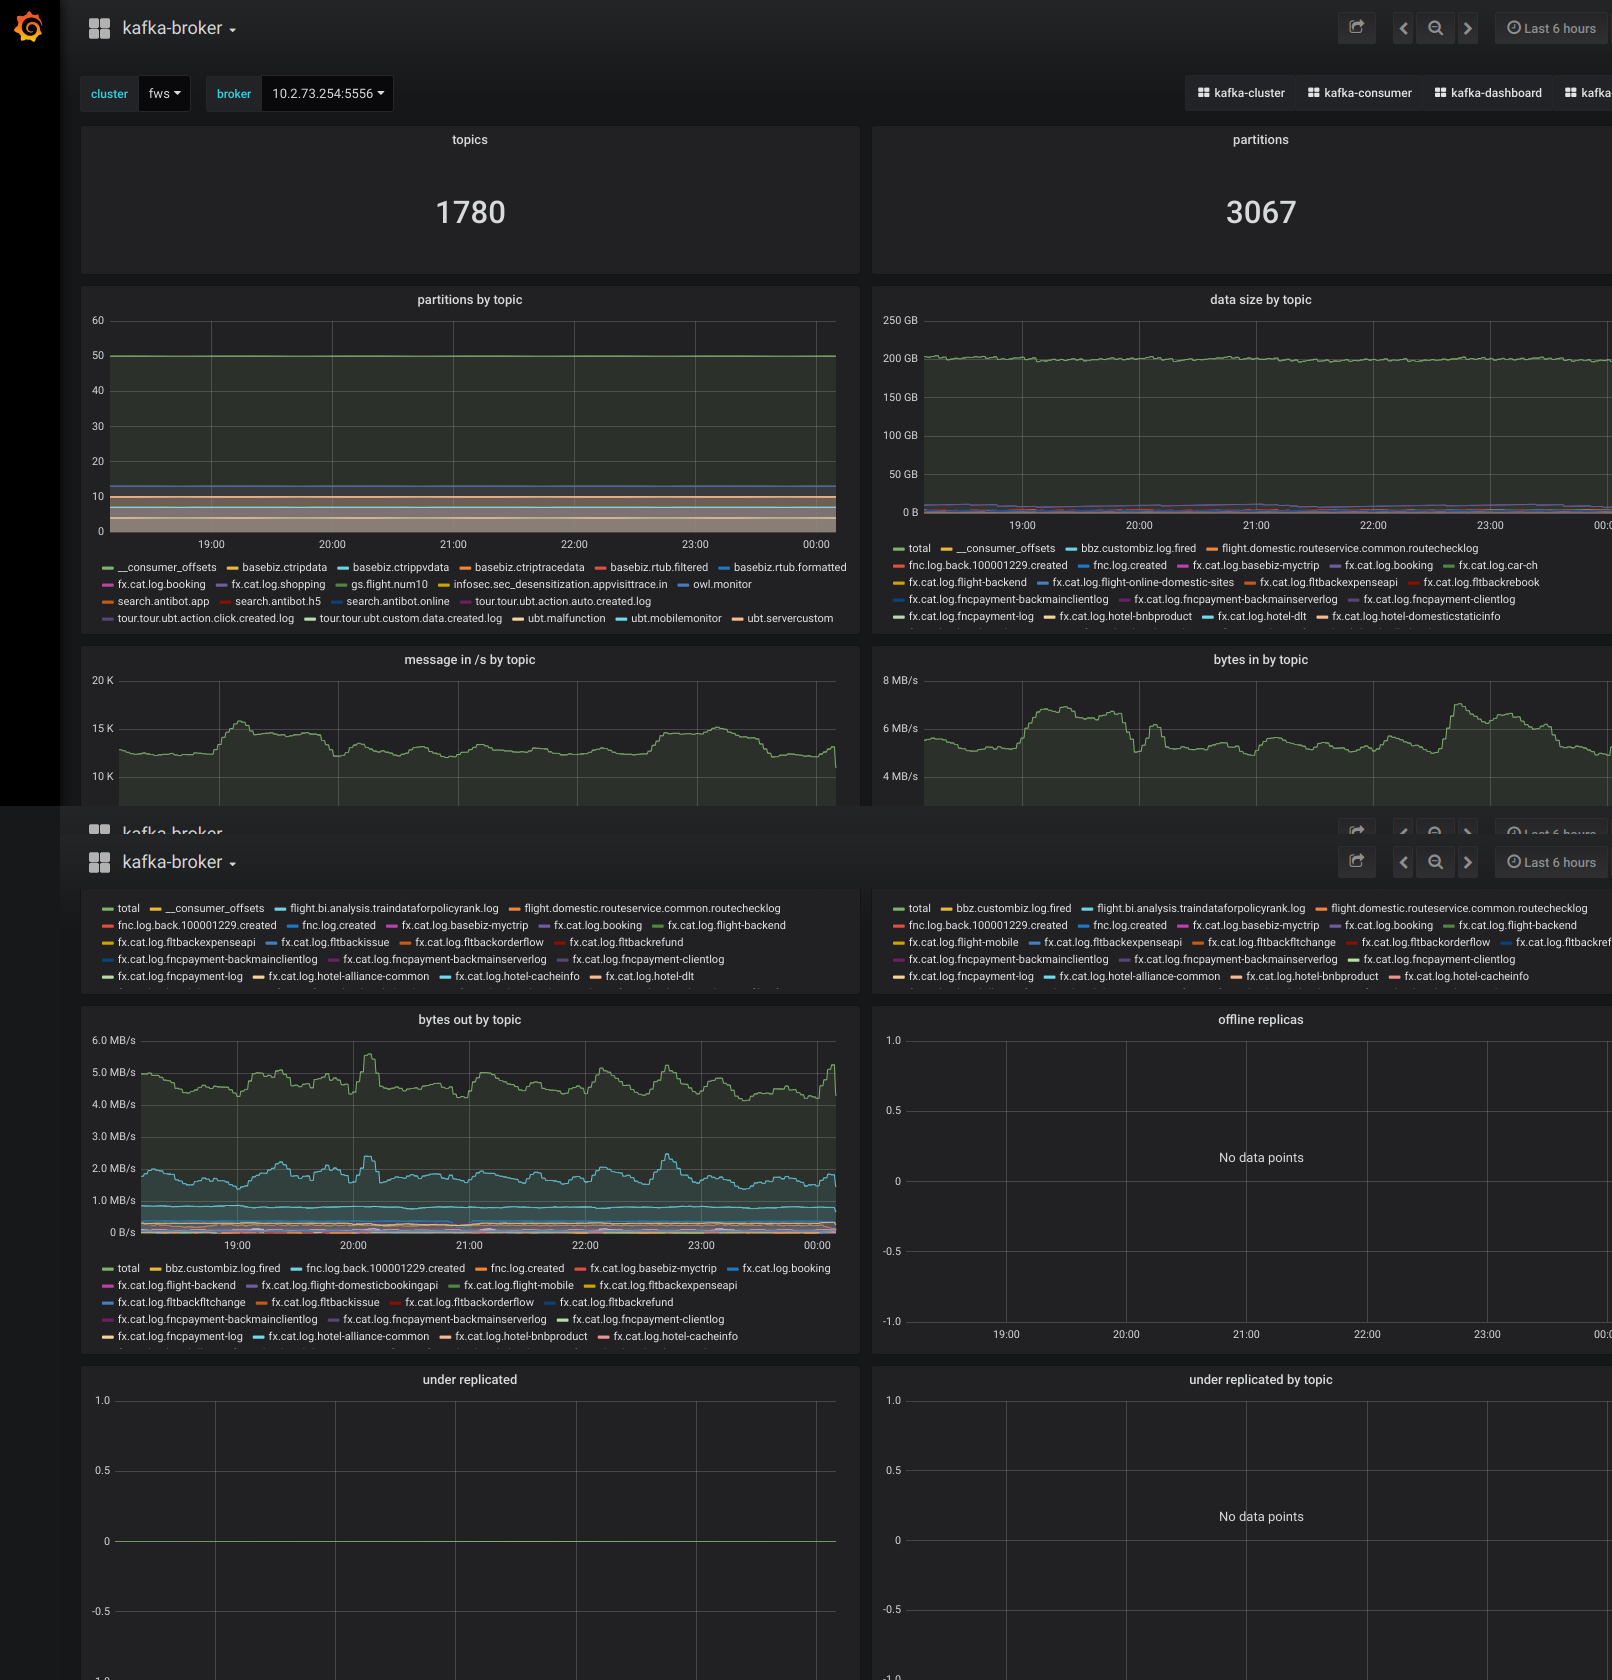Viewport: 1612px width, 1680px height.
Task: Click the right arrow in the header above offline replicas
Action: 1468,862
